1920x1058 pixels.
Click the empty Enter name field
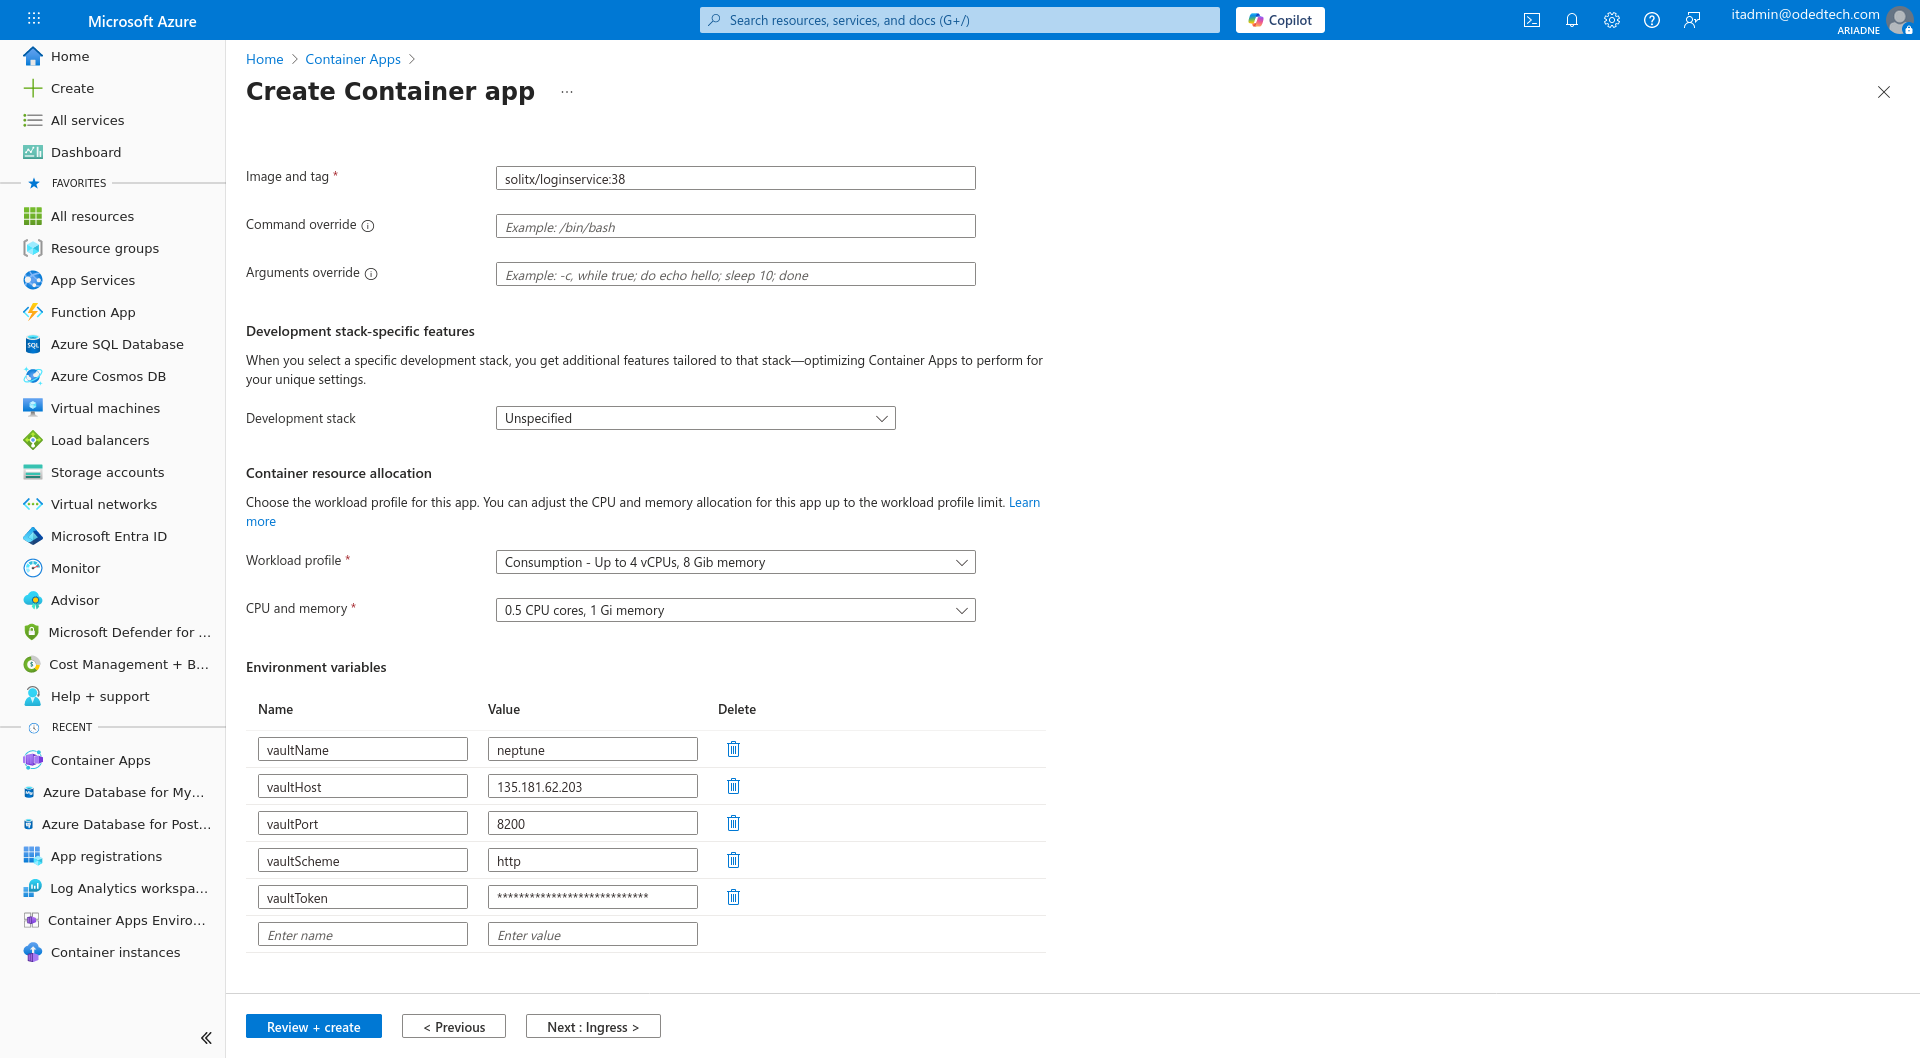click(x=363, y=934)
